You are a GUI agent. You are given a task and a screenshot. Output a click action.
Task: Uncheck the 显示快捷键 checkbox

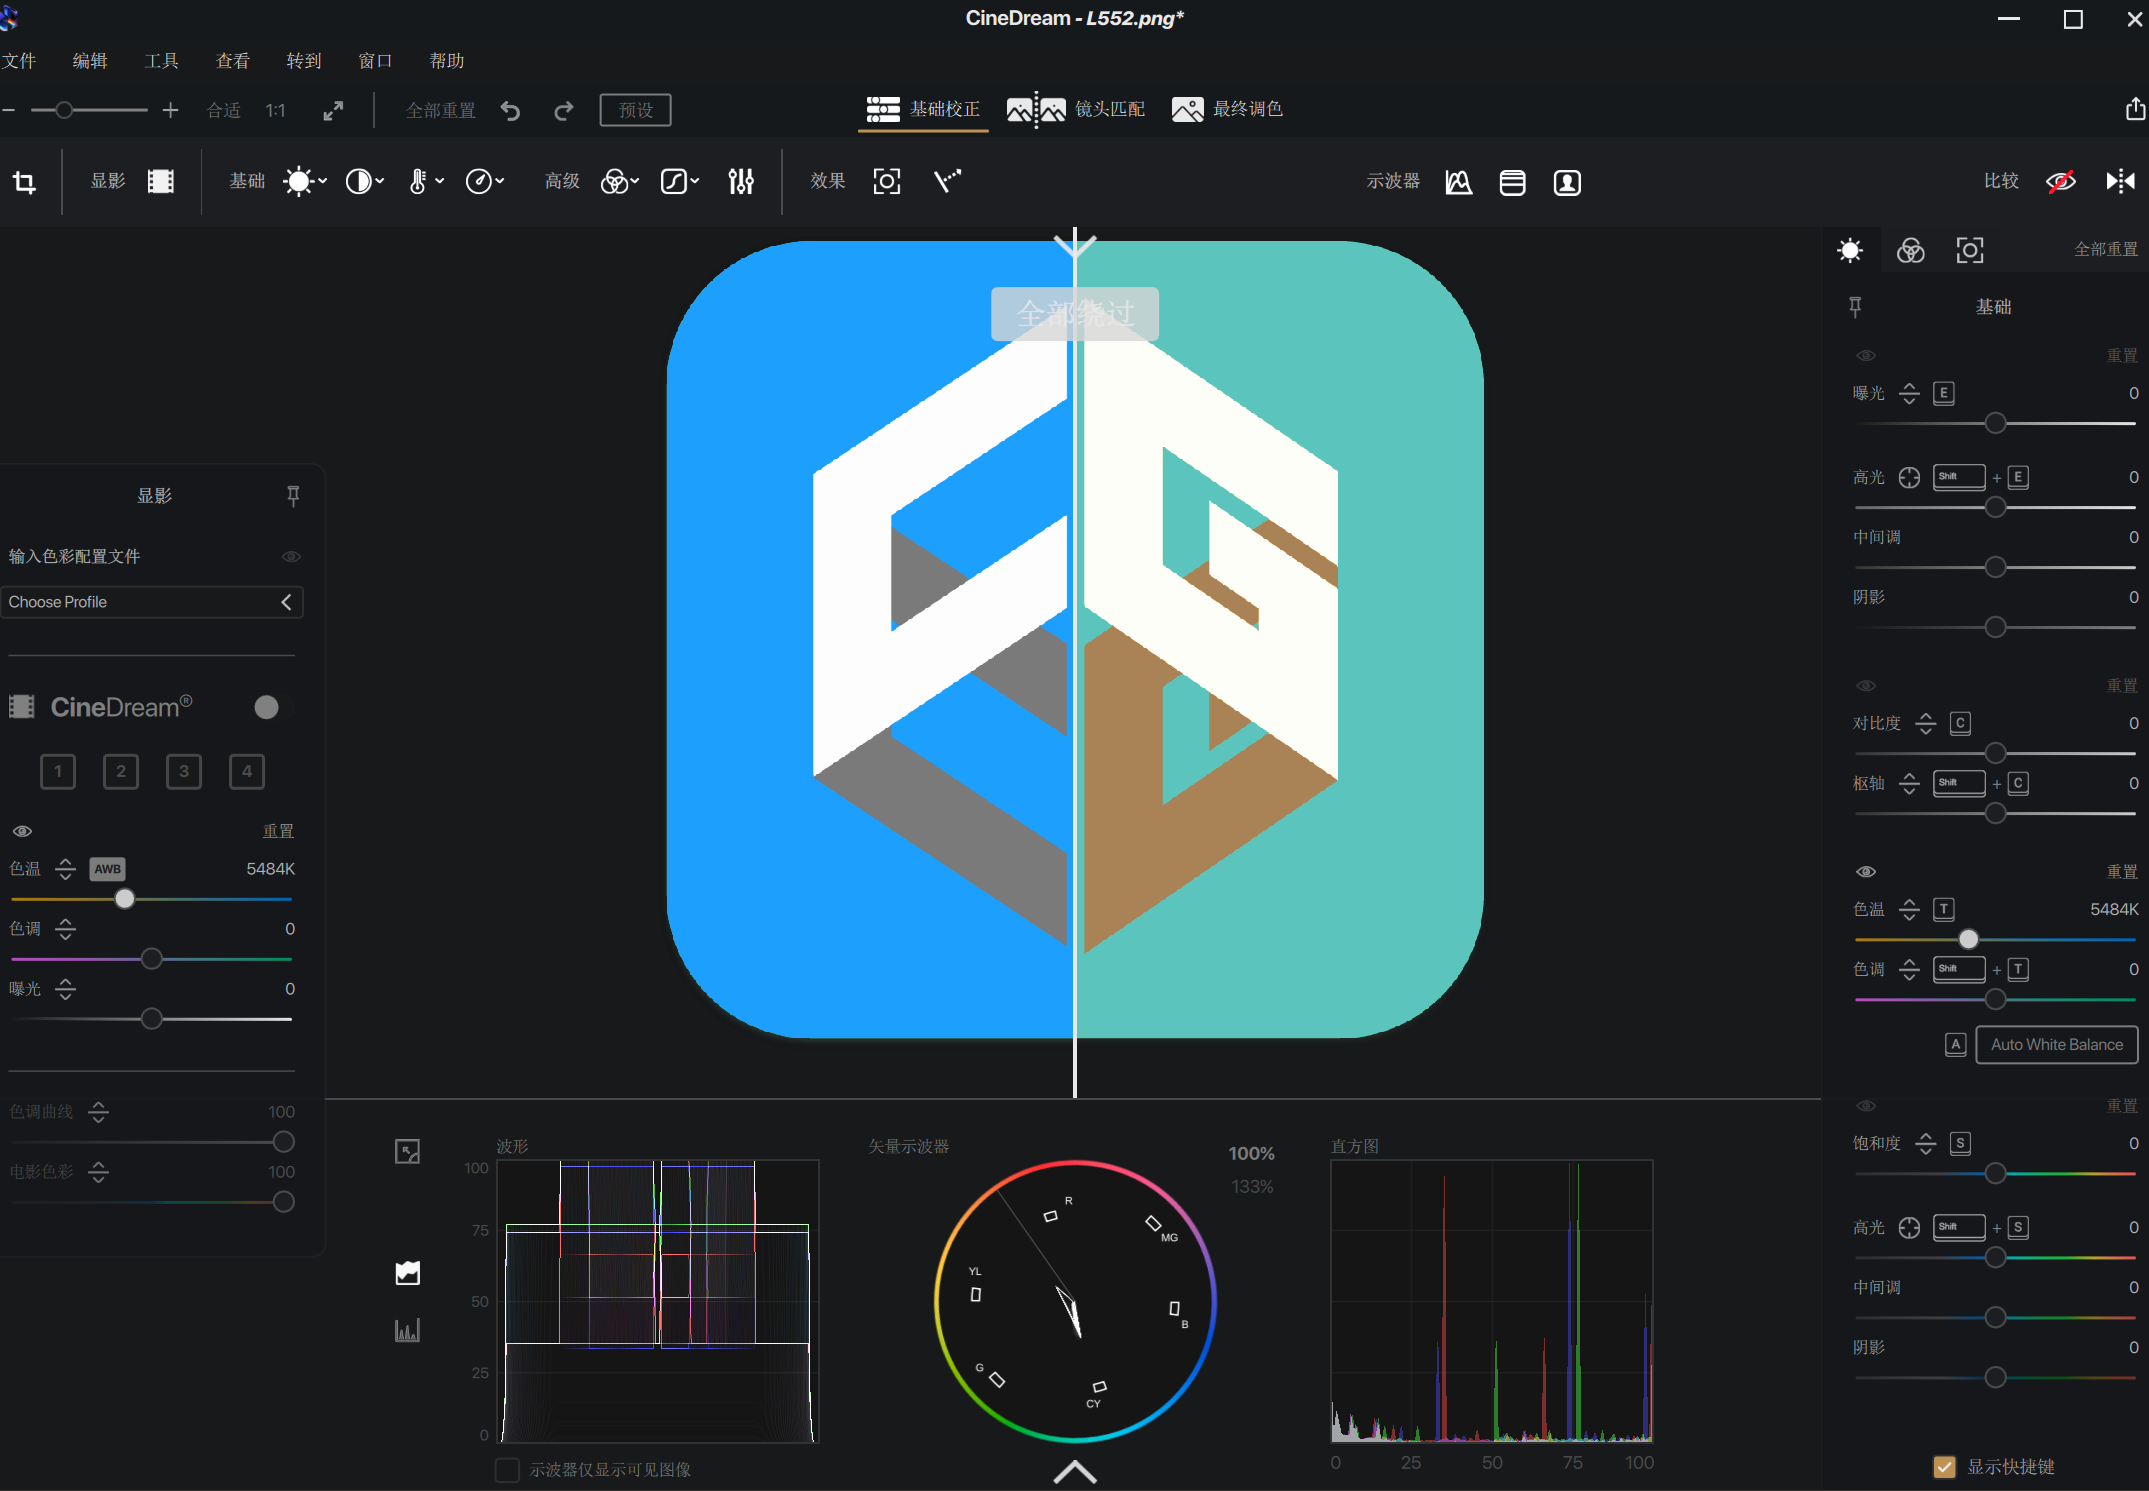click(x=1944, y=1467)
